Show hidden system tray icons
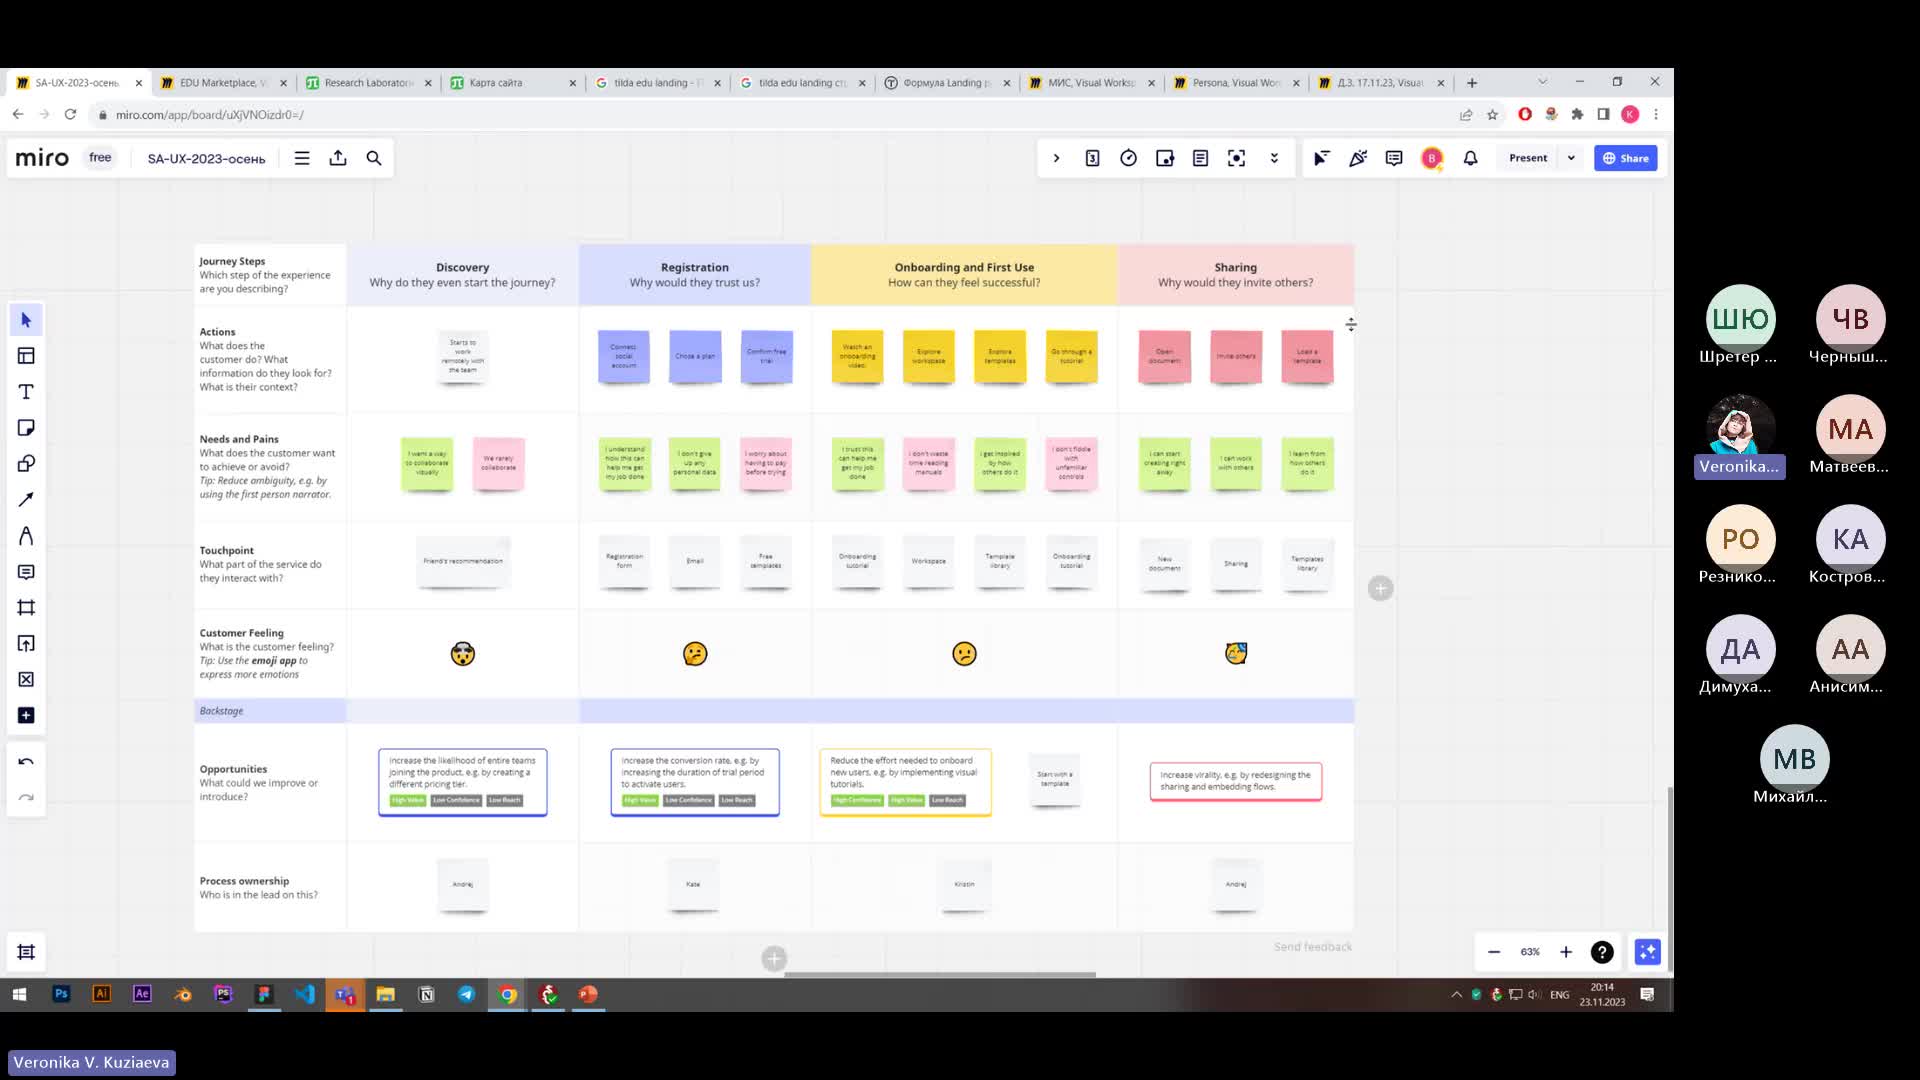The width and height of the screenshot is (1920, 1080). [x=1456, y=994]
